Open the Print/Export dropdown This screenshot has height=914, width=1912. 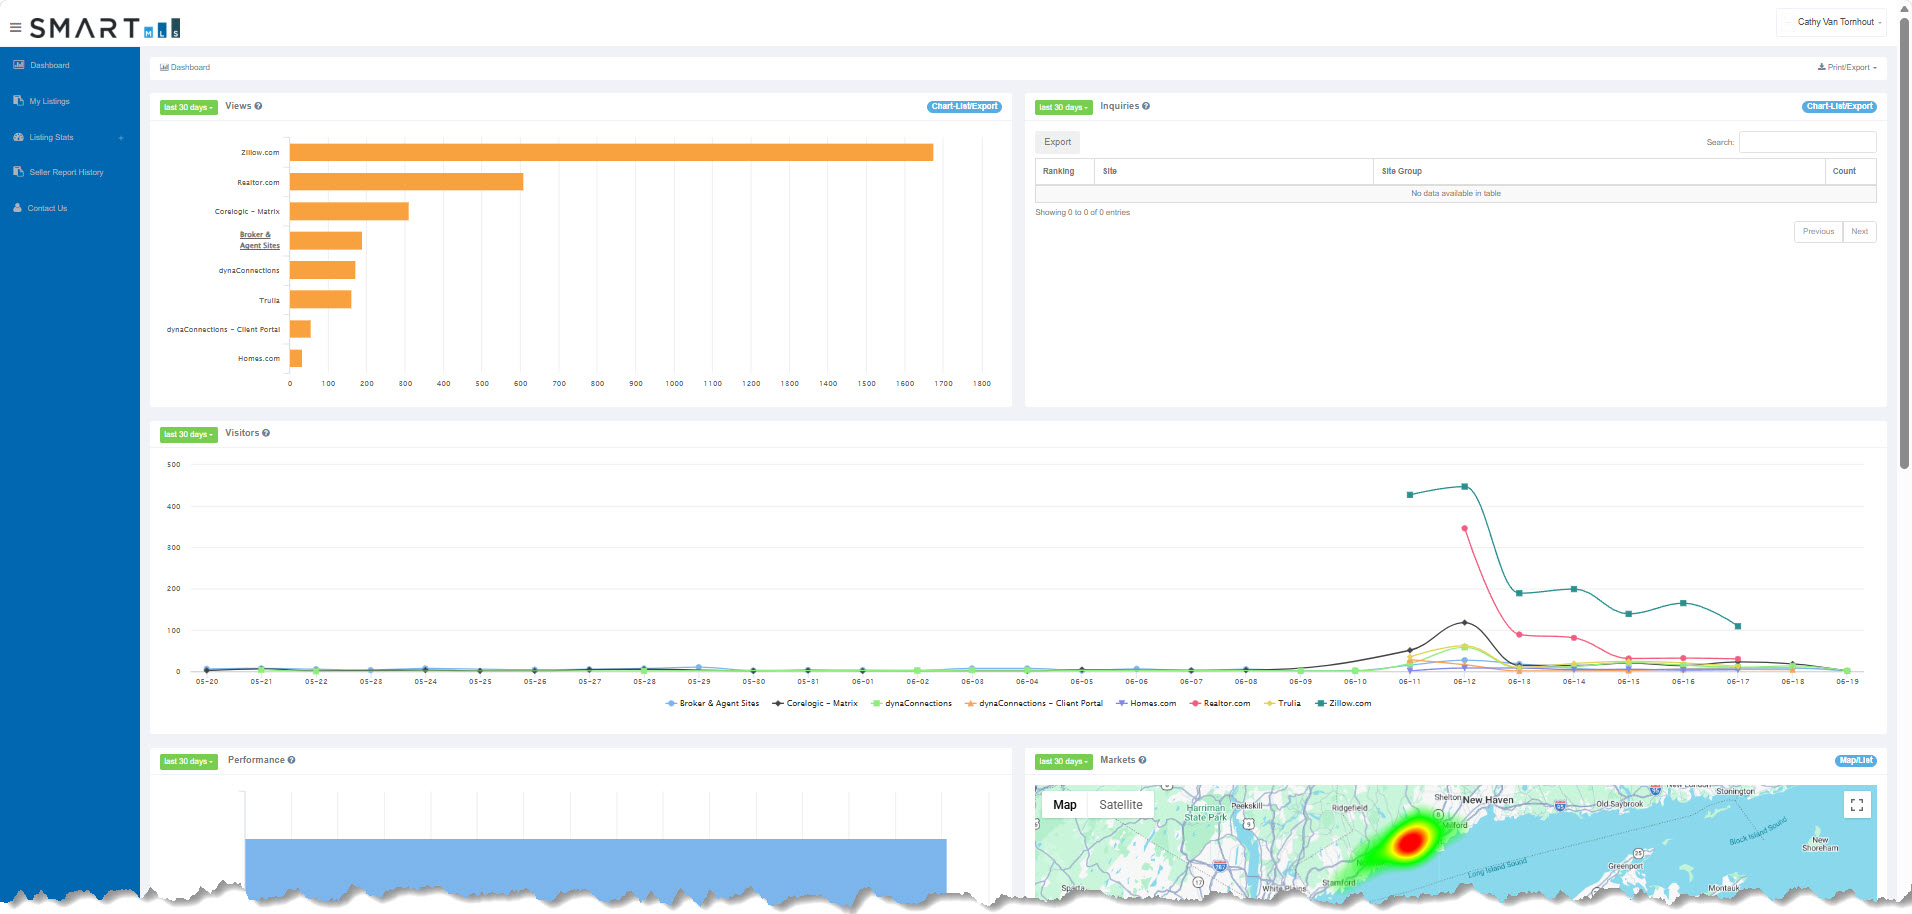click(1847, 67)
